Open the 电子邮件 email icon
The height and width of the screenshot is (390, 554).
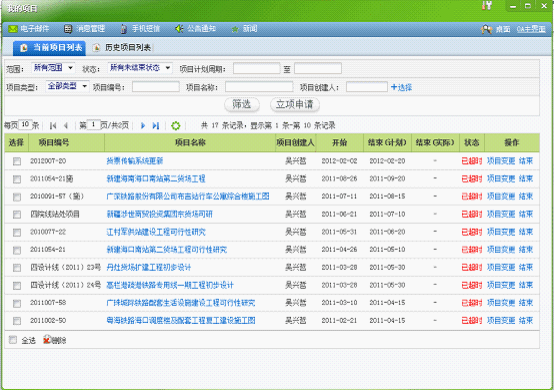click(13, 29)
